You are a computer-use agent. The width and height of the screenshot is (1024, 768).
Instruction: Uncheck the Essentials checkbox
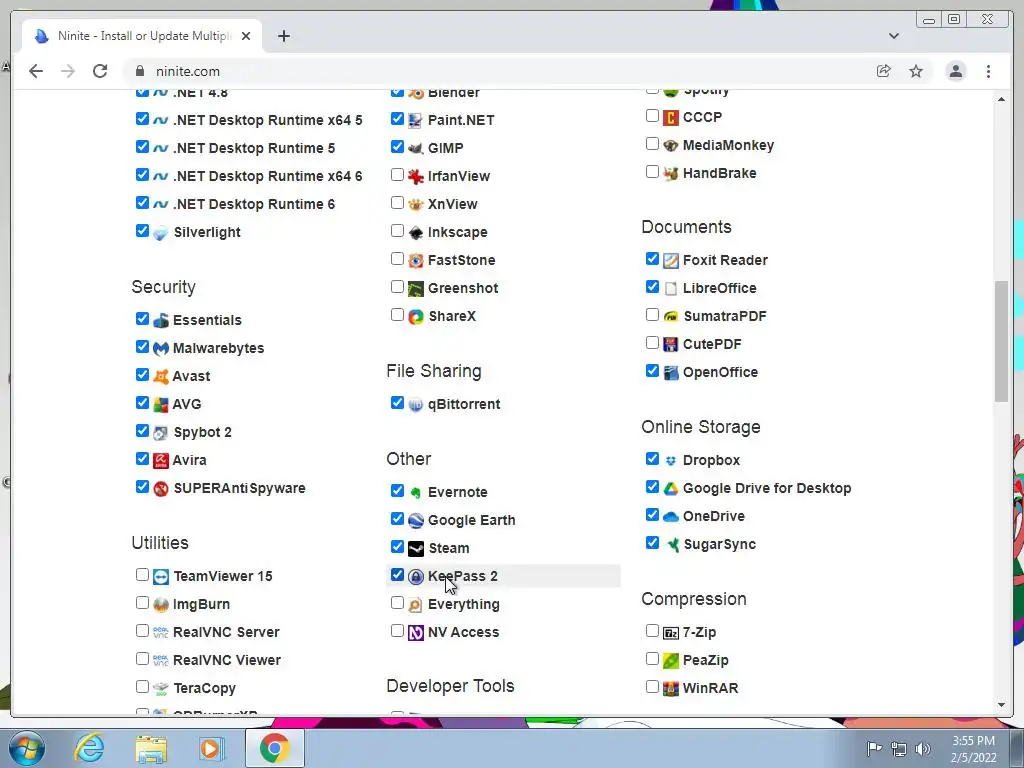click(x=142, y=319)
